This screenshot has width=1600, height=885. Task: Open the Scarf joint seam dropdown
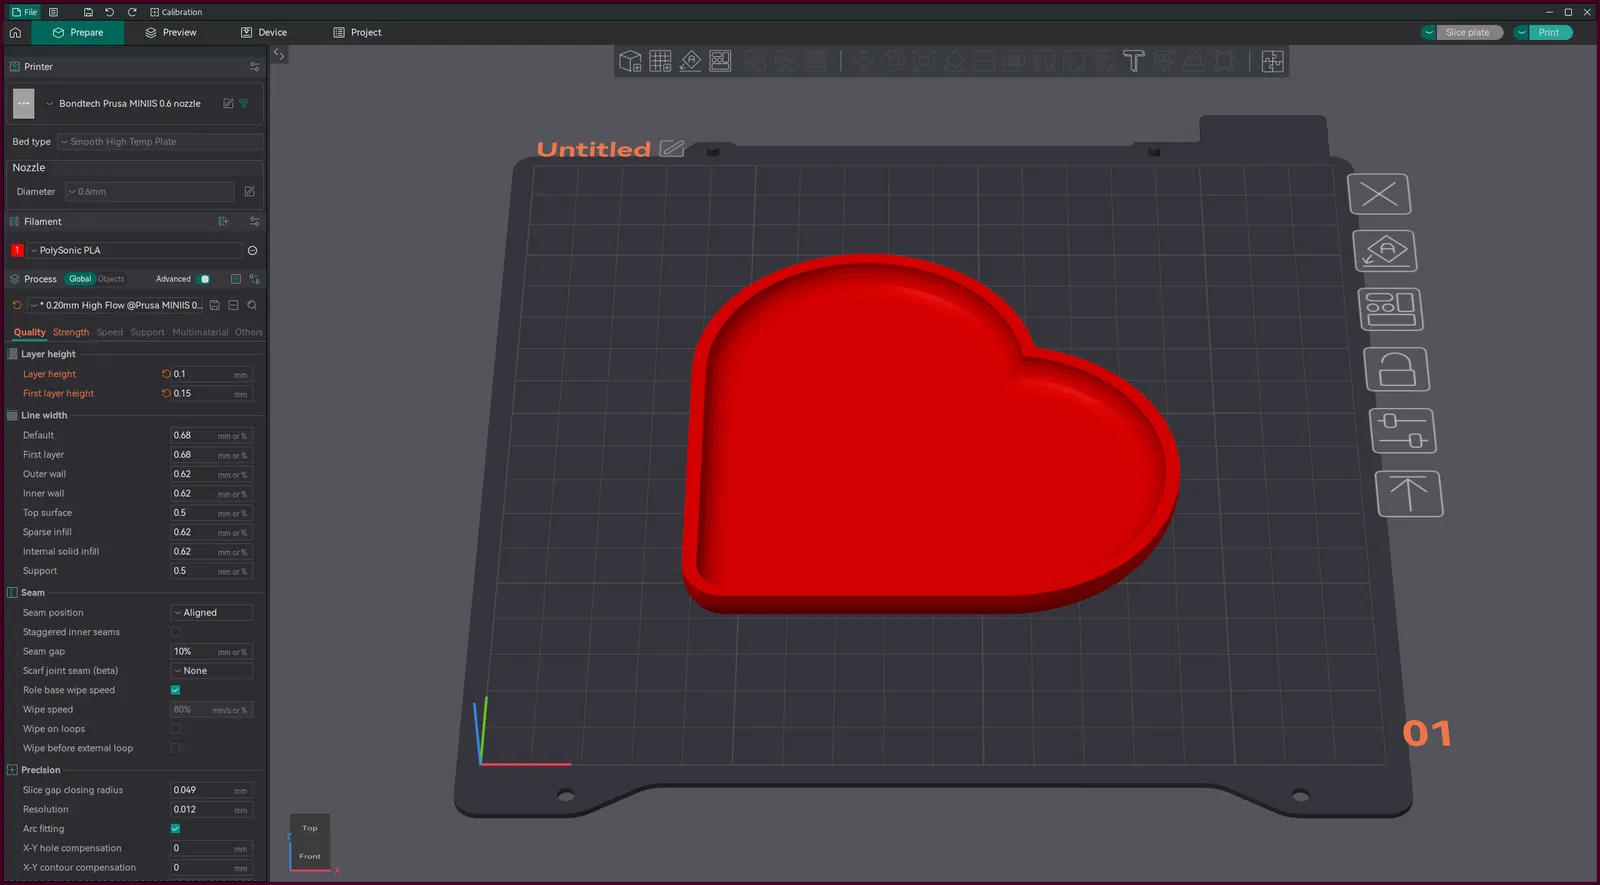coord(211,671)
